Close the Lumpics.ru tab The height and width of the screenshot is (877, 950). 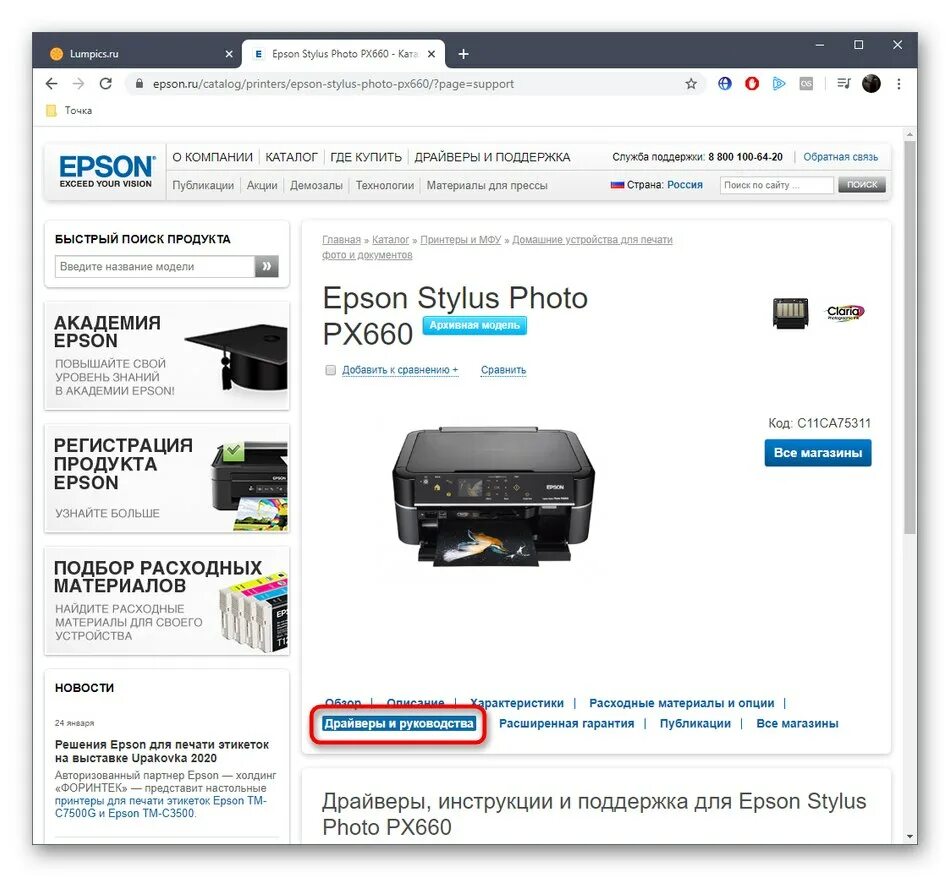[228, 54]
